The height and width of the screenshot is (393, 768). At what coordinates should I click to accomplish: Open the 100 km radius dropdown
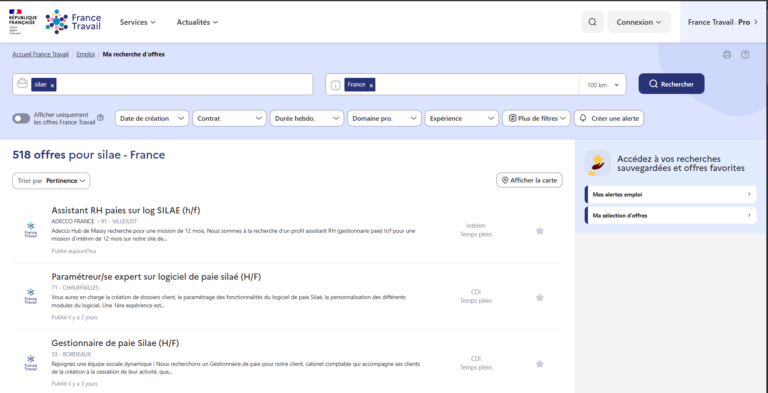tap(602, 85)
